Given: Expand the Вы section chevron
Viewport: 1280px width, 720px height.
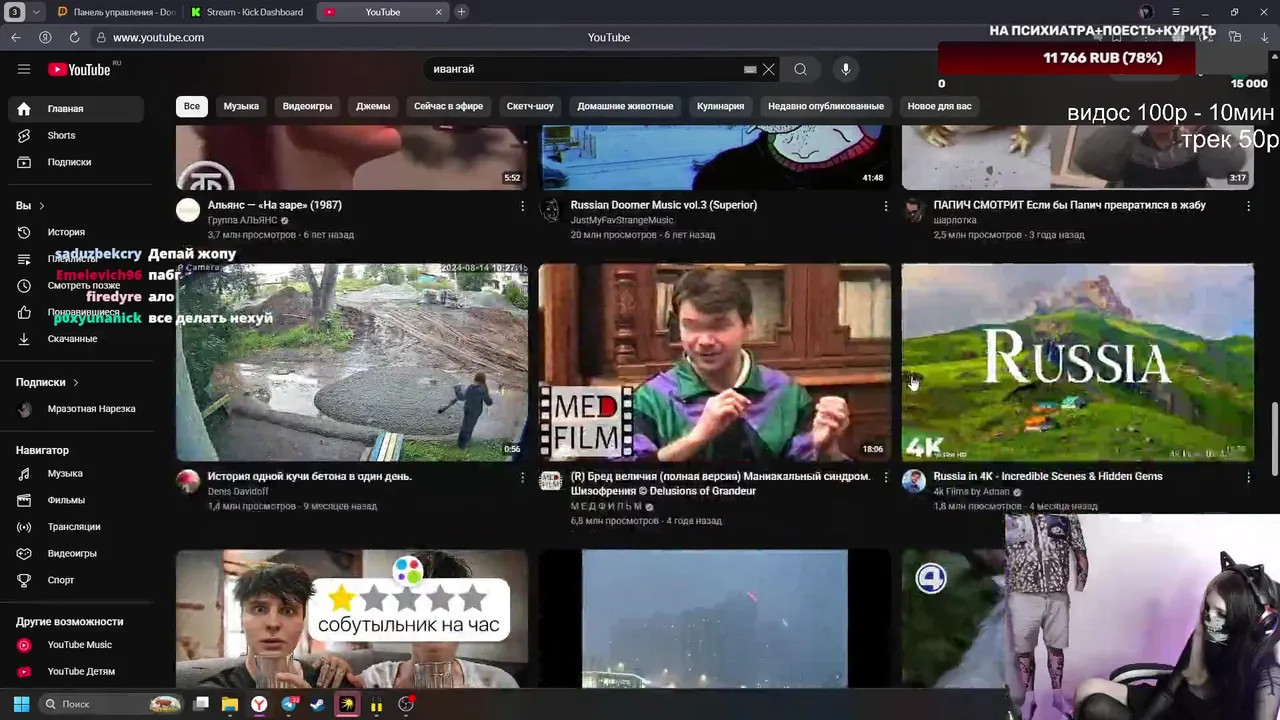Looking at the screenshot, I should [41, 206].
